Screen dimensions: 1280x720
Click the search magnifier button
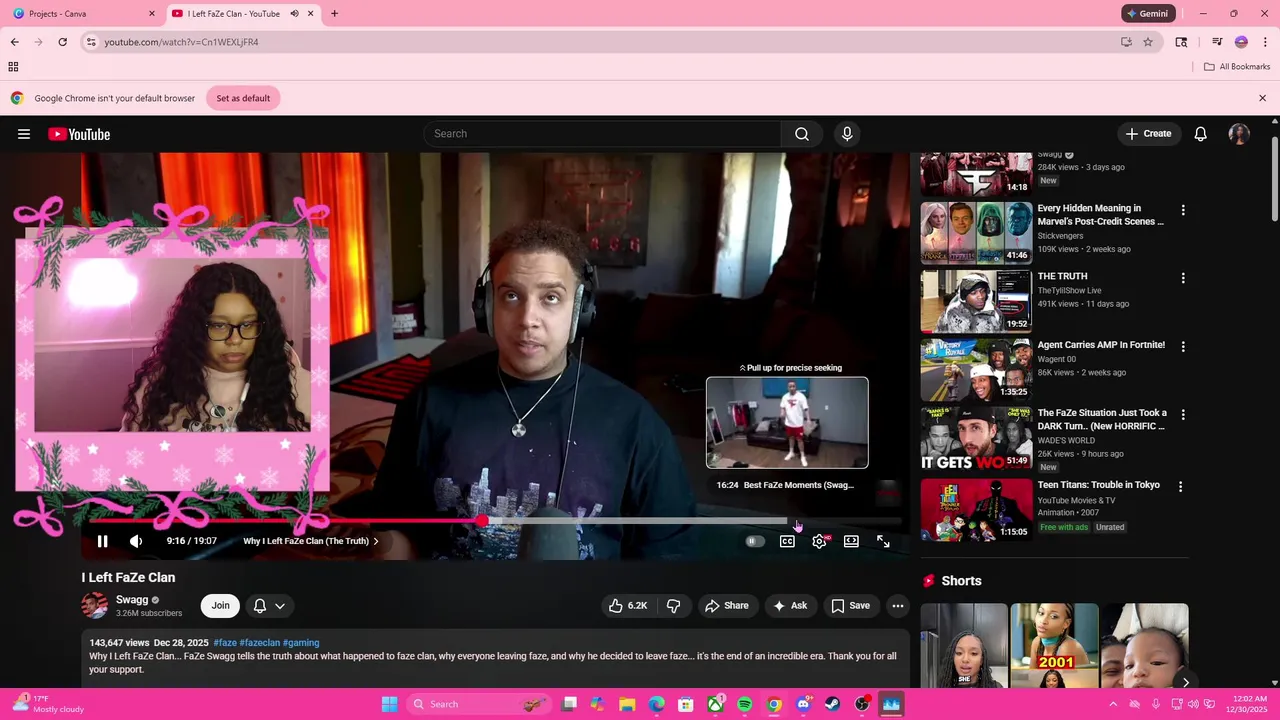point(802,134)
